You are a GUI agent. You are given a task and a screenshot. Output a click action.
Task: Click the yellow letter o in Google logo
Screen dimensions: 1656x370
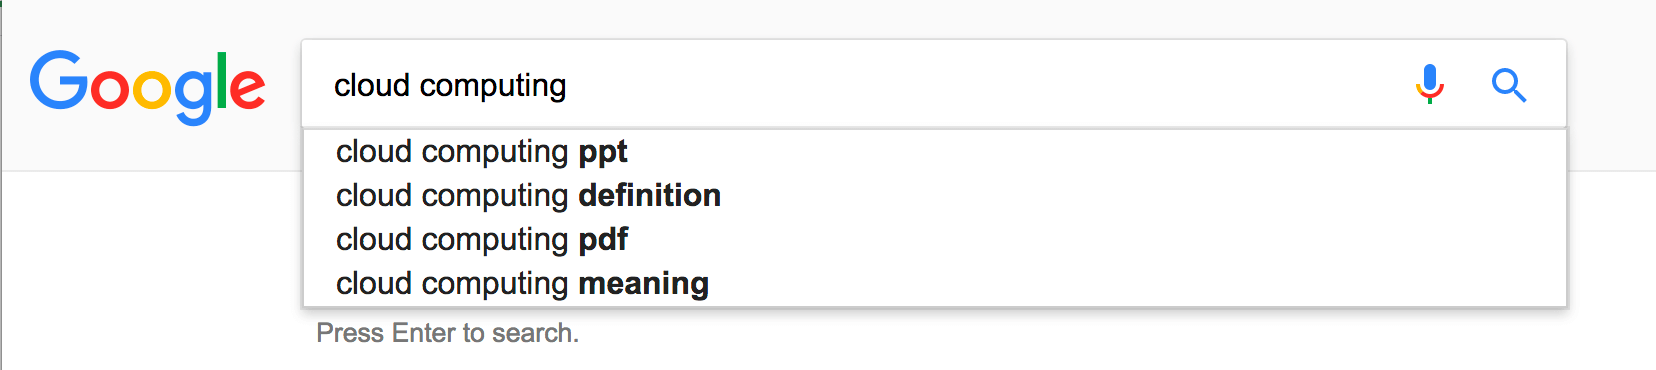pos(152,89)
